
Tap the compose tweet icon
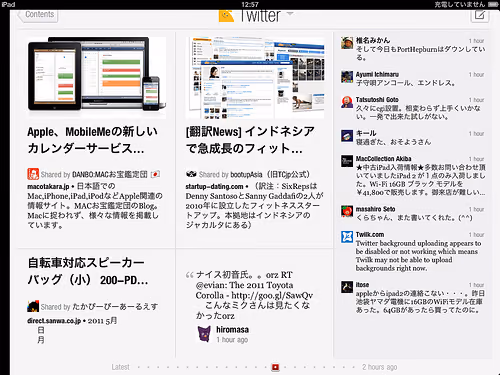pos(480,15)
